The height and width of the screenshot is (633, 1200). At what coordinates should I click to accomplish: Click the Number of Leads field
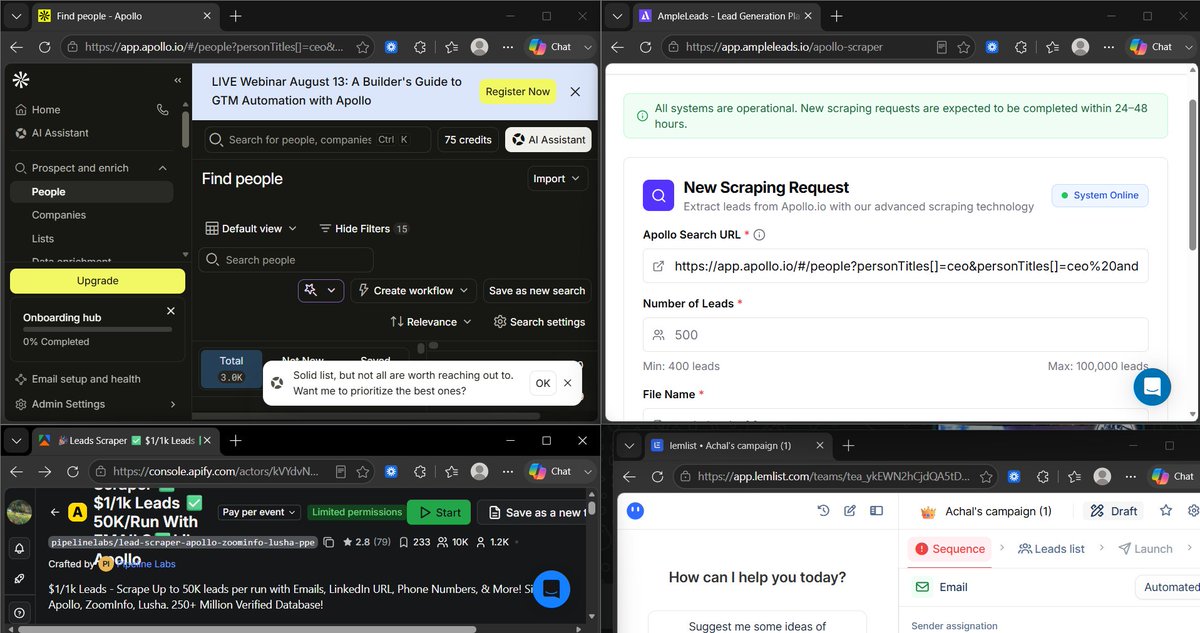895,335
